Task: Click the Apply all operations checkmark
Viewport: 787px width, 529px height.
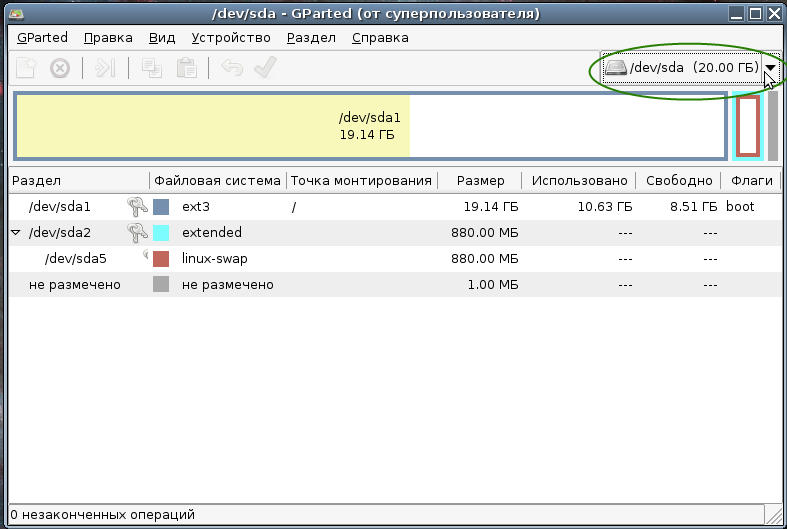Action: click(265, 67)
